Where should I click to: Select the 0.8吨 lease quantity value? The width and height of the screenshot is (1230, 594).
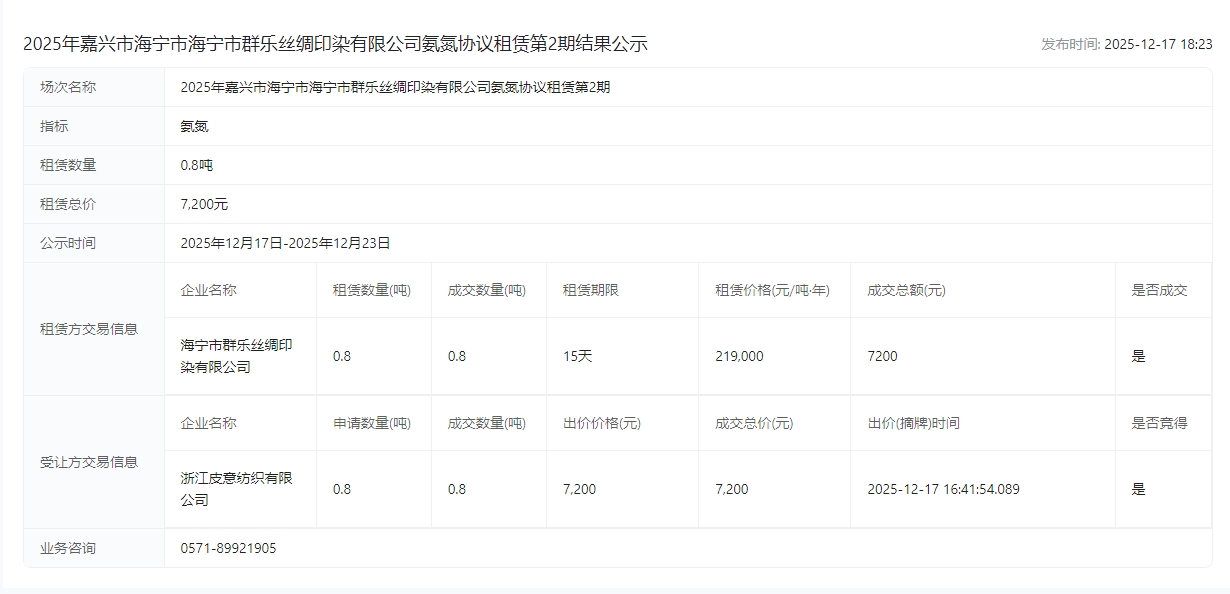[196, 165]
